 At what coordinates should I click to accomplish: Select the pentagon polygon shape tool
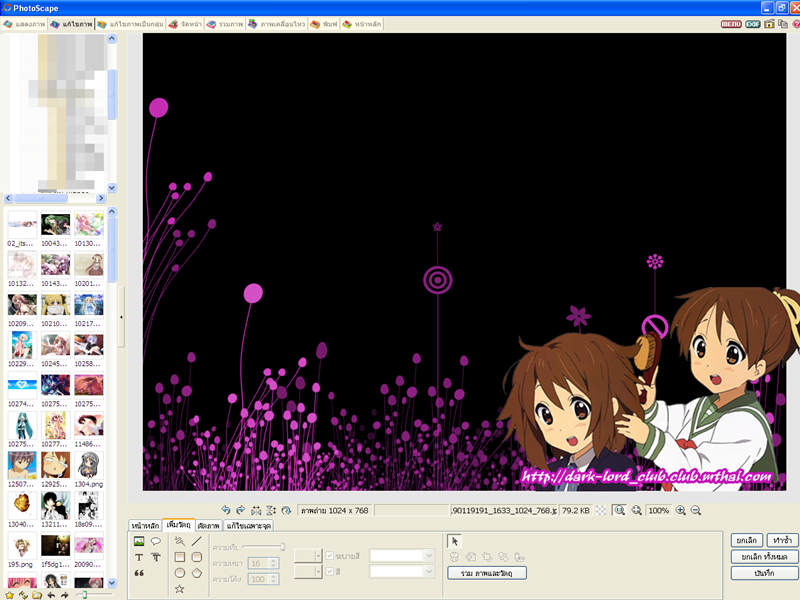196,573
